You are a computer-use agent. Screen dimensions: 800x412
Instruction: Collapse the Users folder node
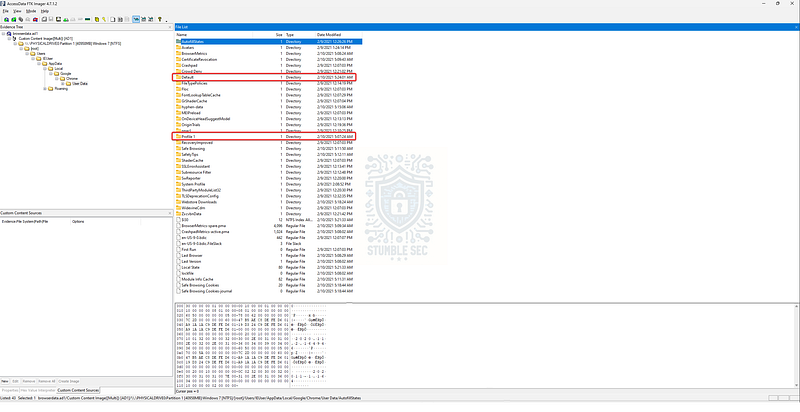[27, 54]
